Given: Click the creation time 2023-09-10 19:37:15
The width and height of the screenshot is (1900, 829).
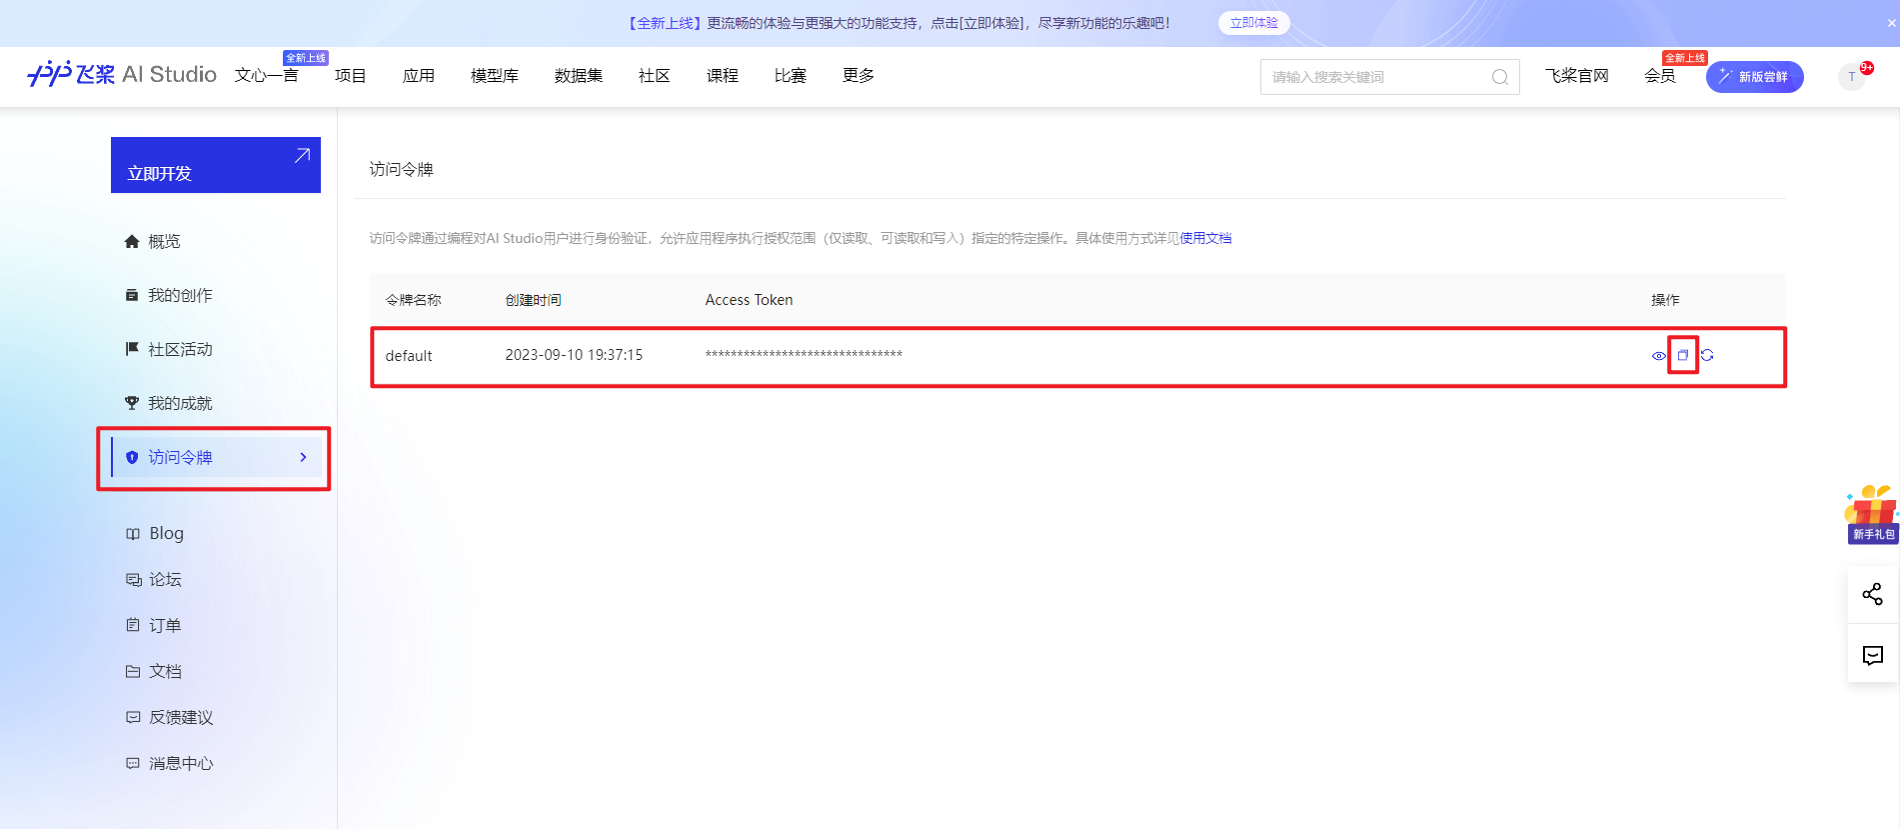Looking at the screenshot, I should pyautogui.click(x=574, y=355).
